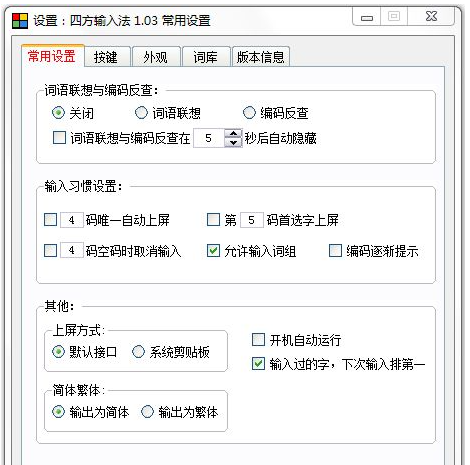Enable 秒后自动隐藏 checkbox
470x465 pixels.
[x=59, y=138]
